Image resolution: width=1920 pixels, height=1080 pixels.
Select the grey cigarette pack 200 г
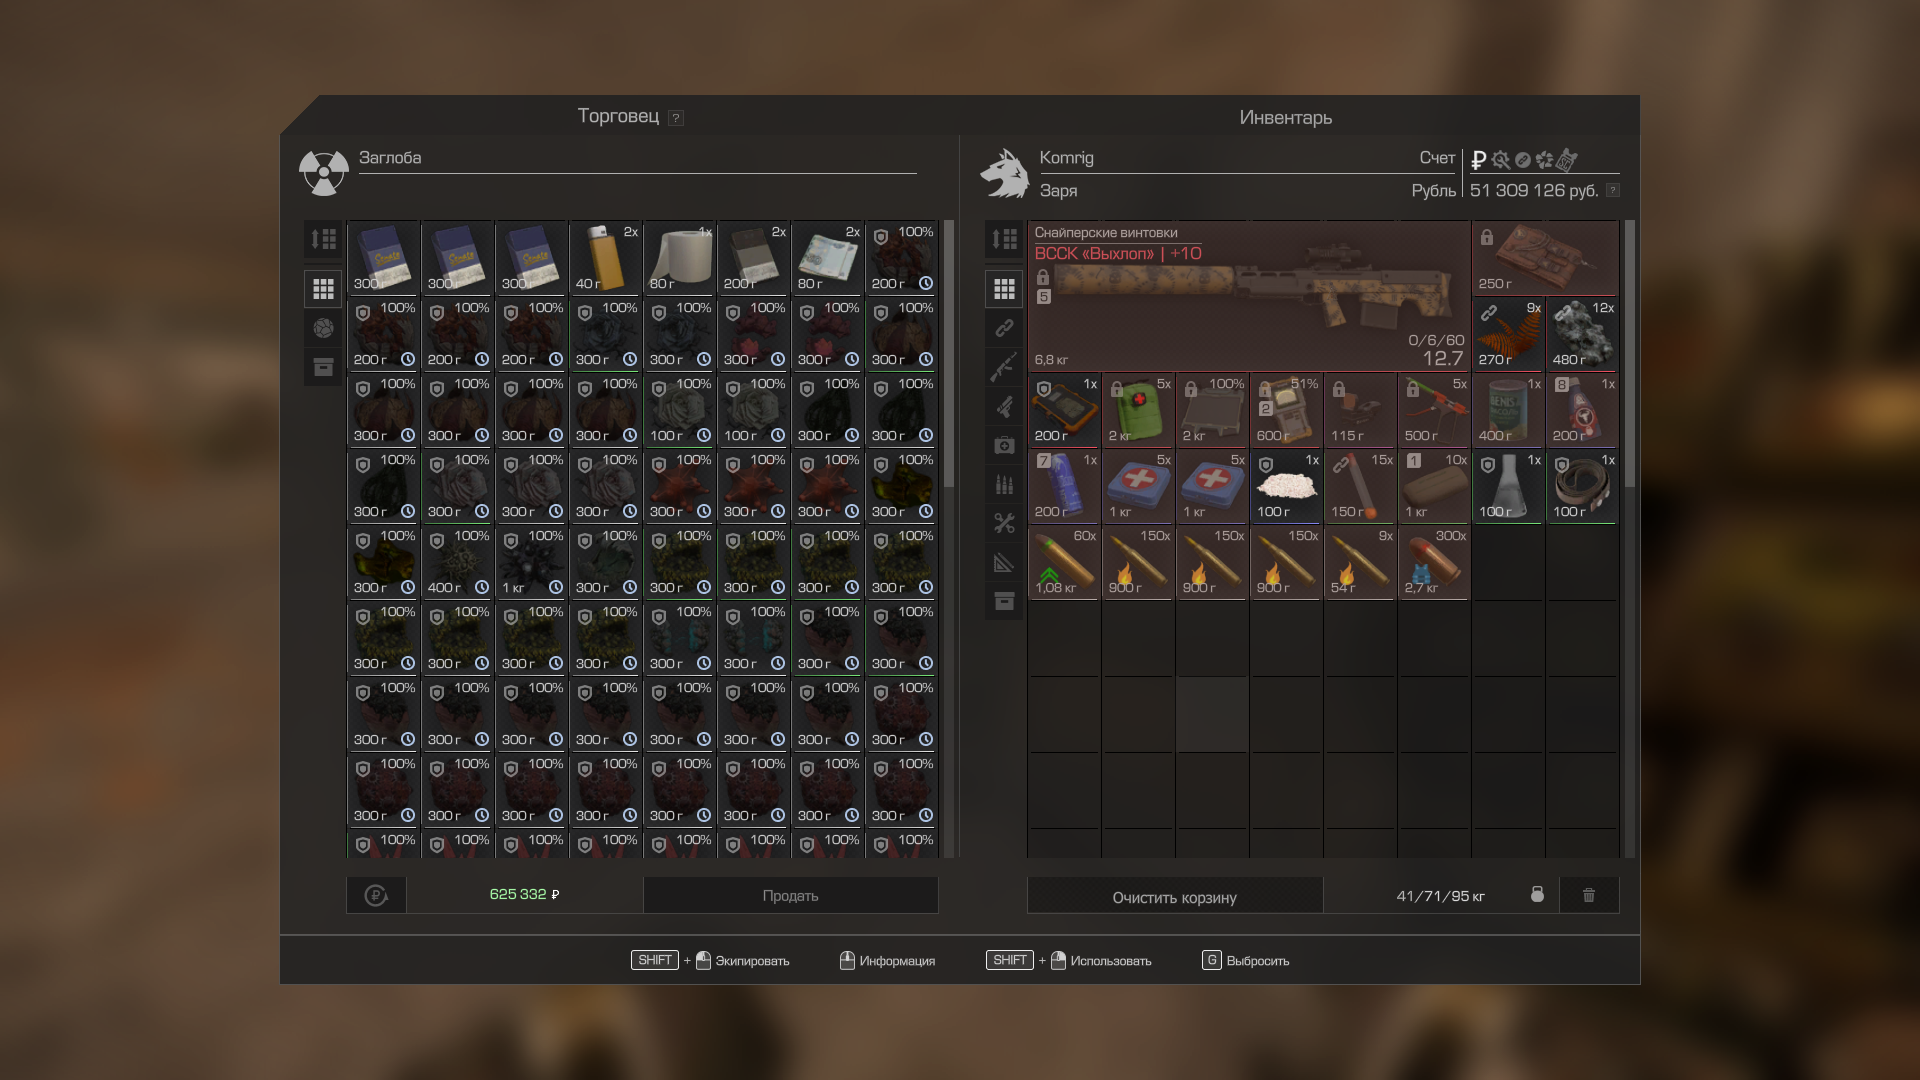pyautogui.click(x=753, y=258)
